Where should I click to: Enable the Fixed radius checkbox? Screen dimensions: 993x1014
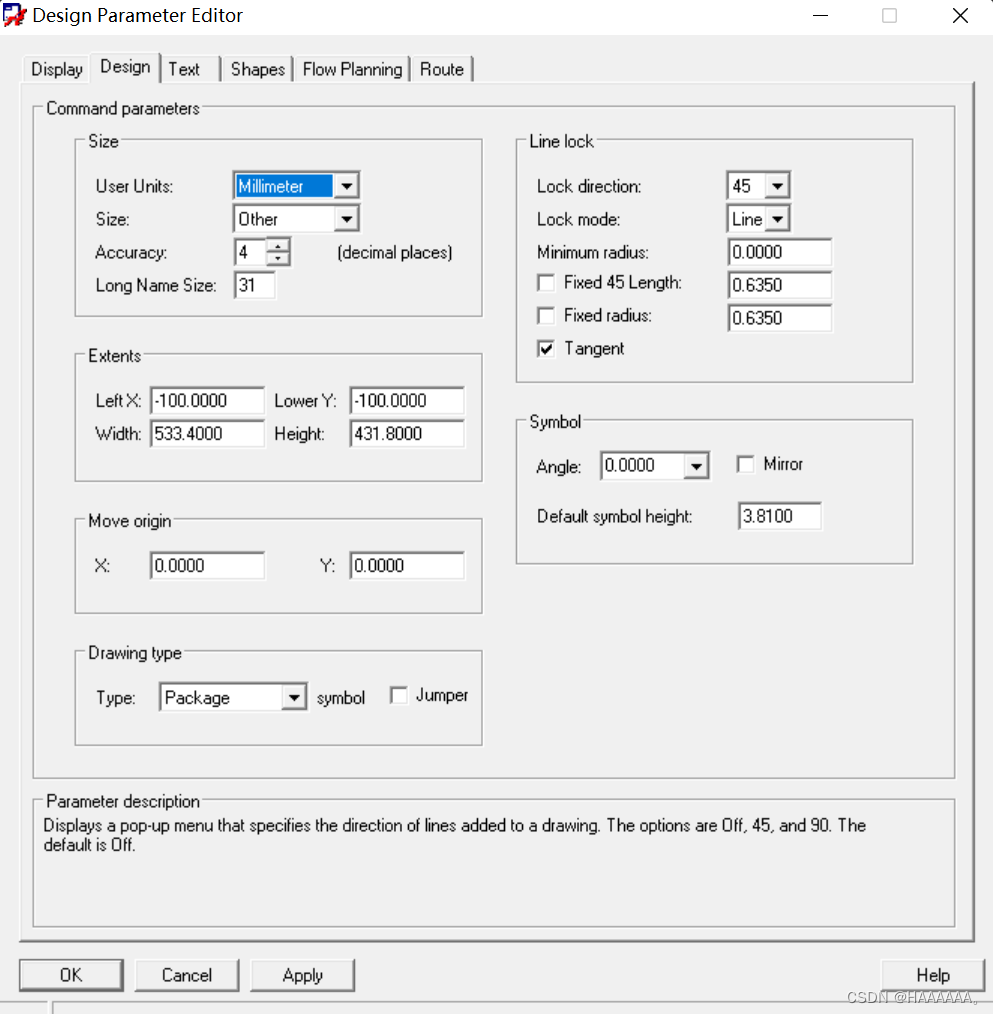[x=546, y=316]
